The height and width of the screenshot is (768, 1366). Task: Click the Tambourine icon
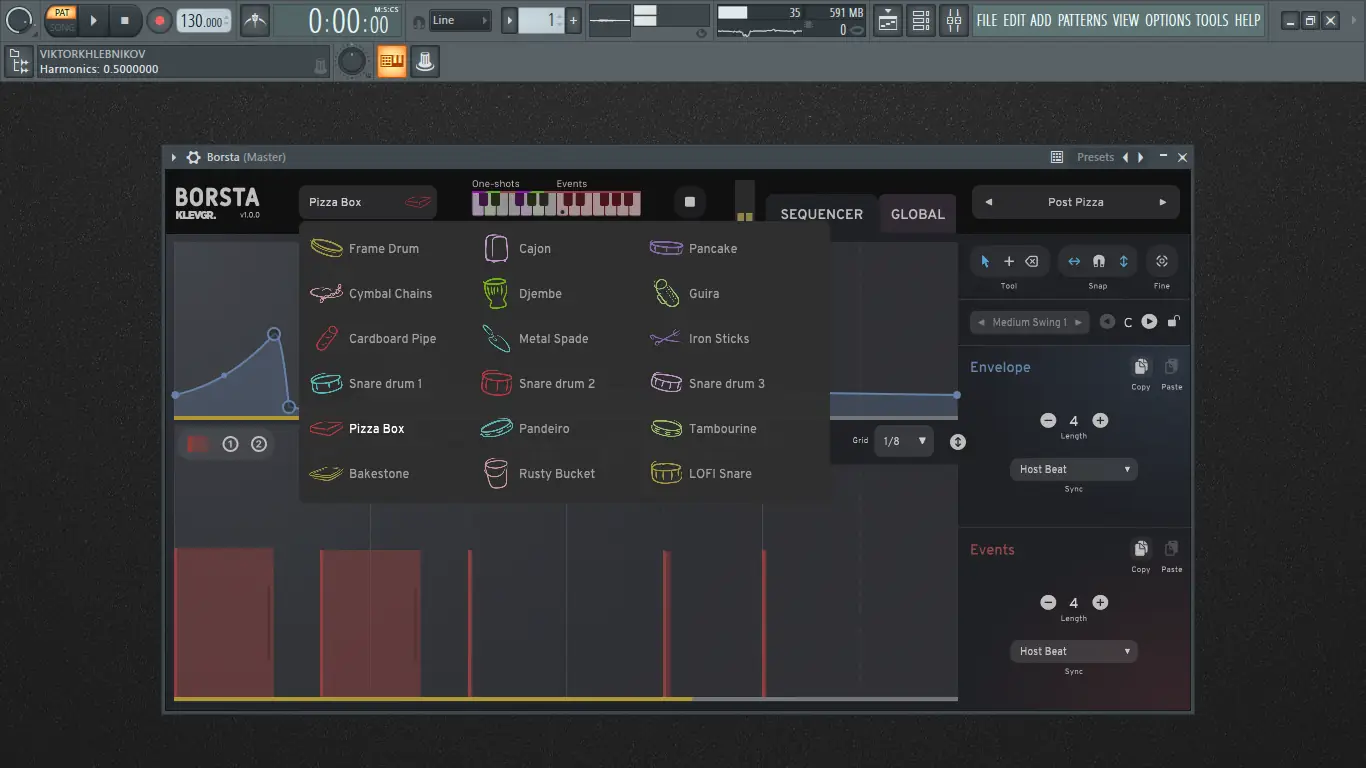(x=666, y=428)
